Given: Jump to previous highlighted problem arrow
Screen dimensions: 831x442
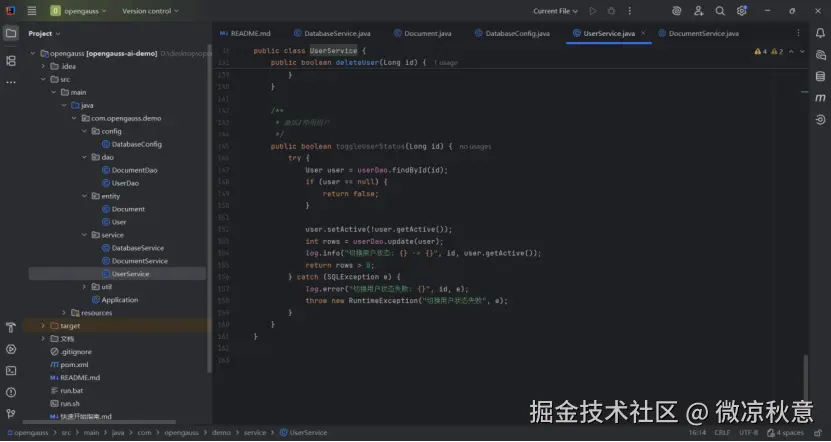Looking at the screenshot, I should pos(791,51).
